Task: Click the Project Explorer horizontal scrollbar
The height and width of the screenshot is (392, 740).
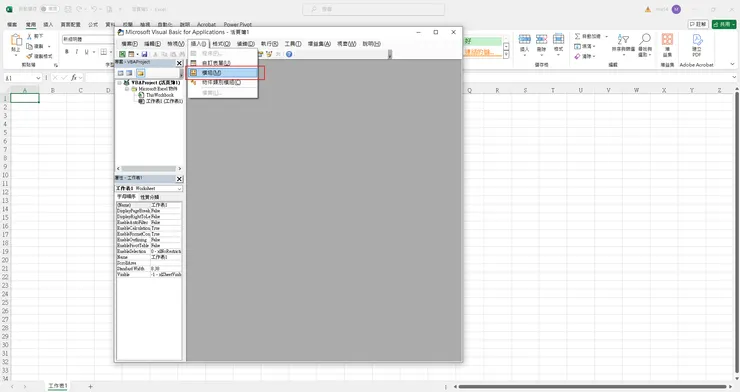Action: [x=149, y=168]
